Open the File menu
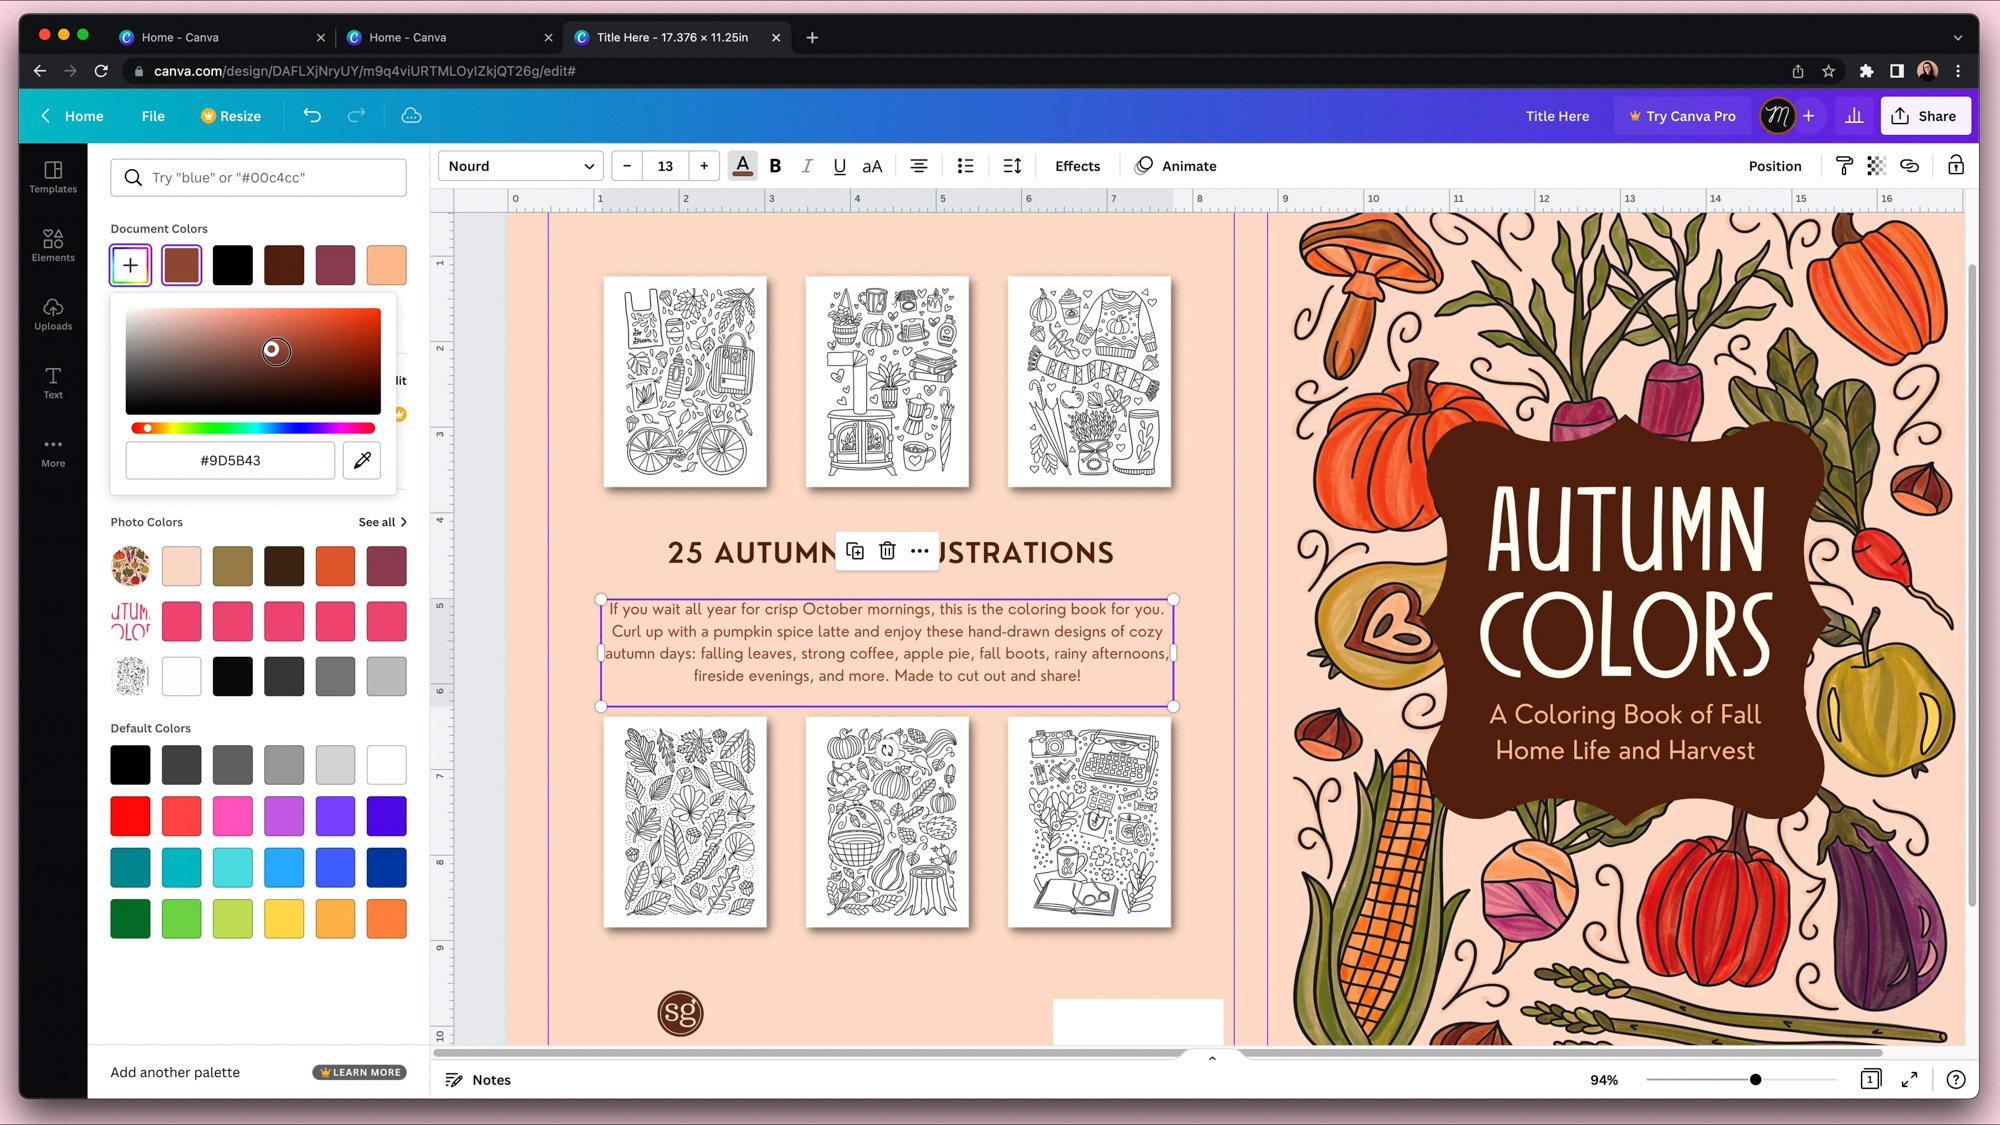 (x=153, y=116)
